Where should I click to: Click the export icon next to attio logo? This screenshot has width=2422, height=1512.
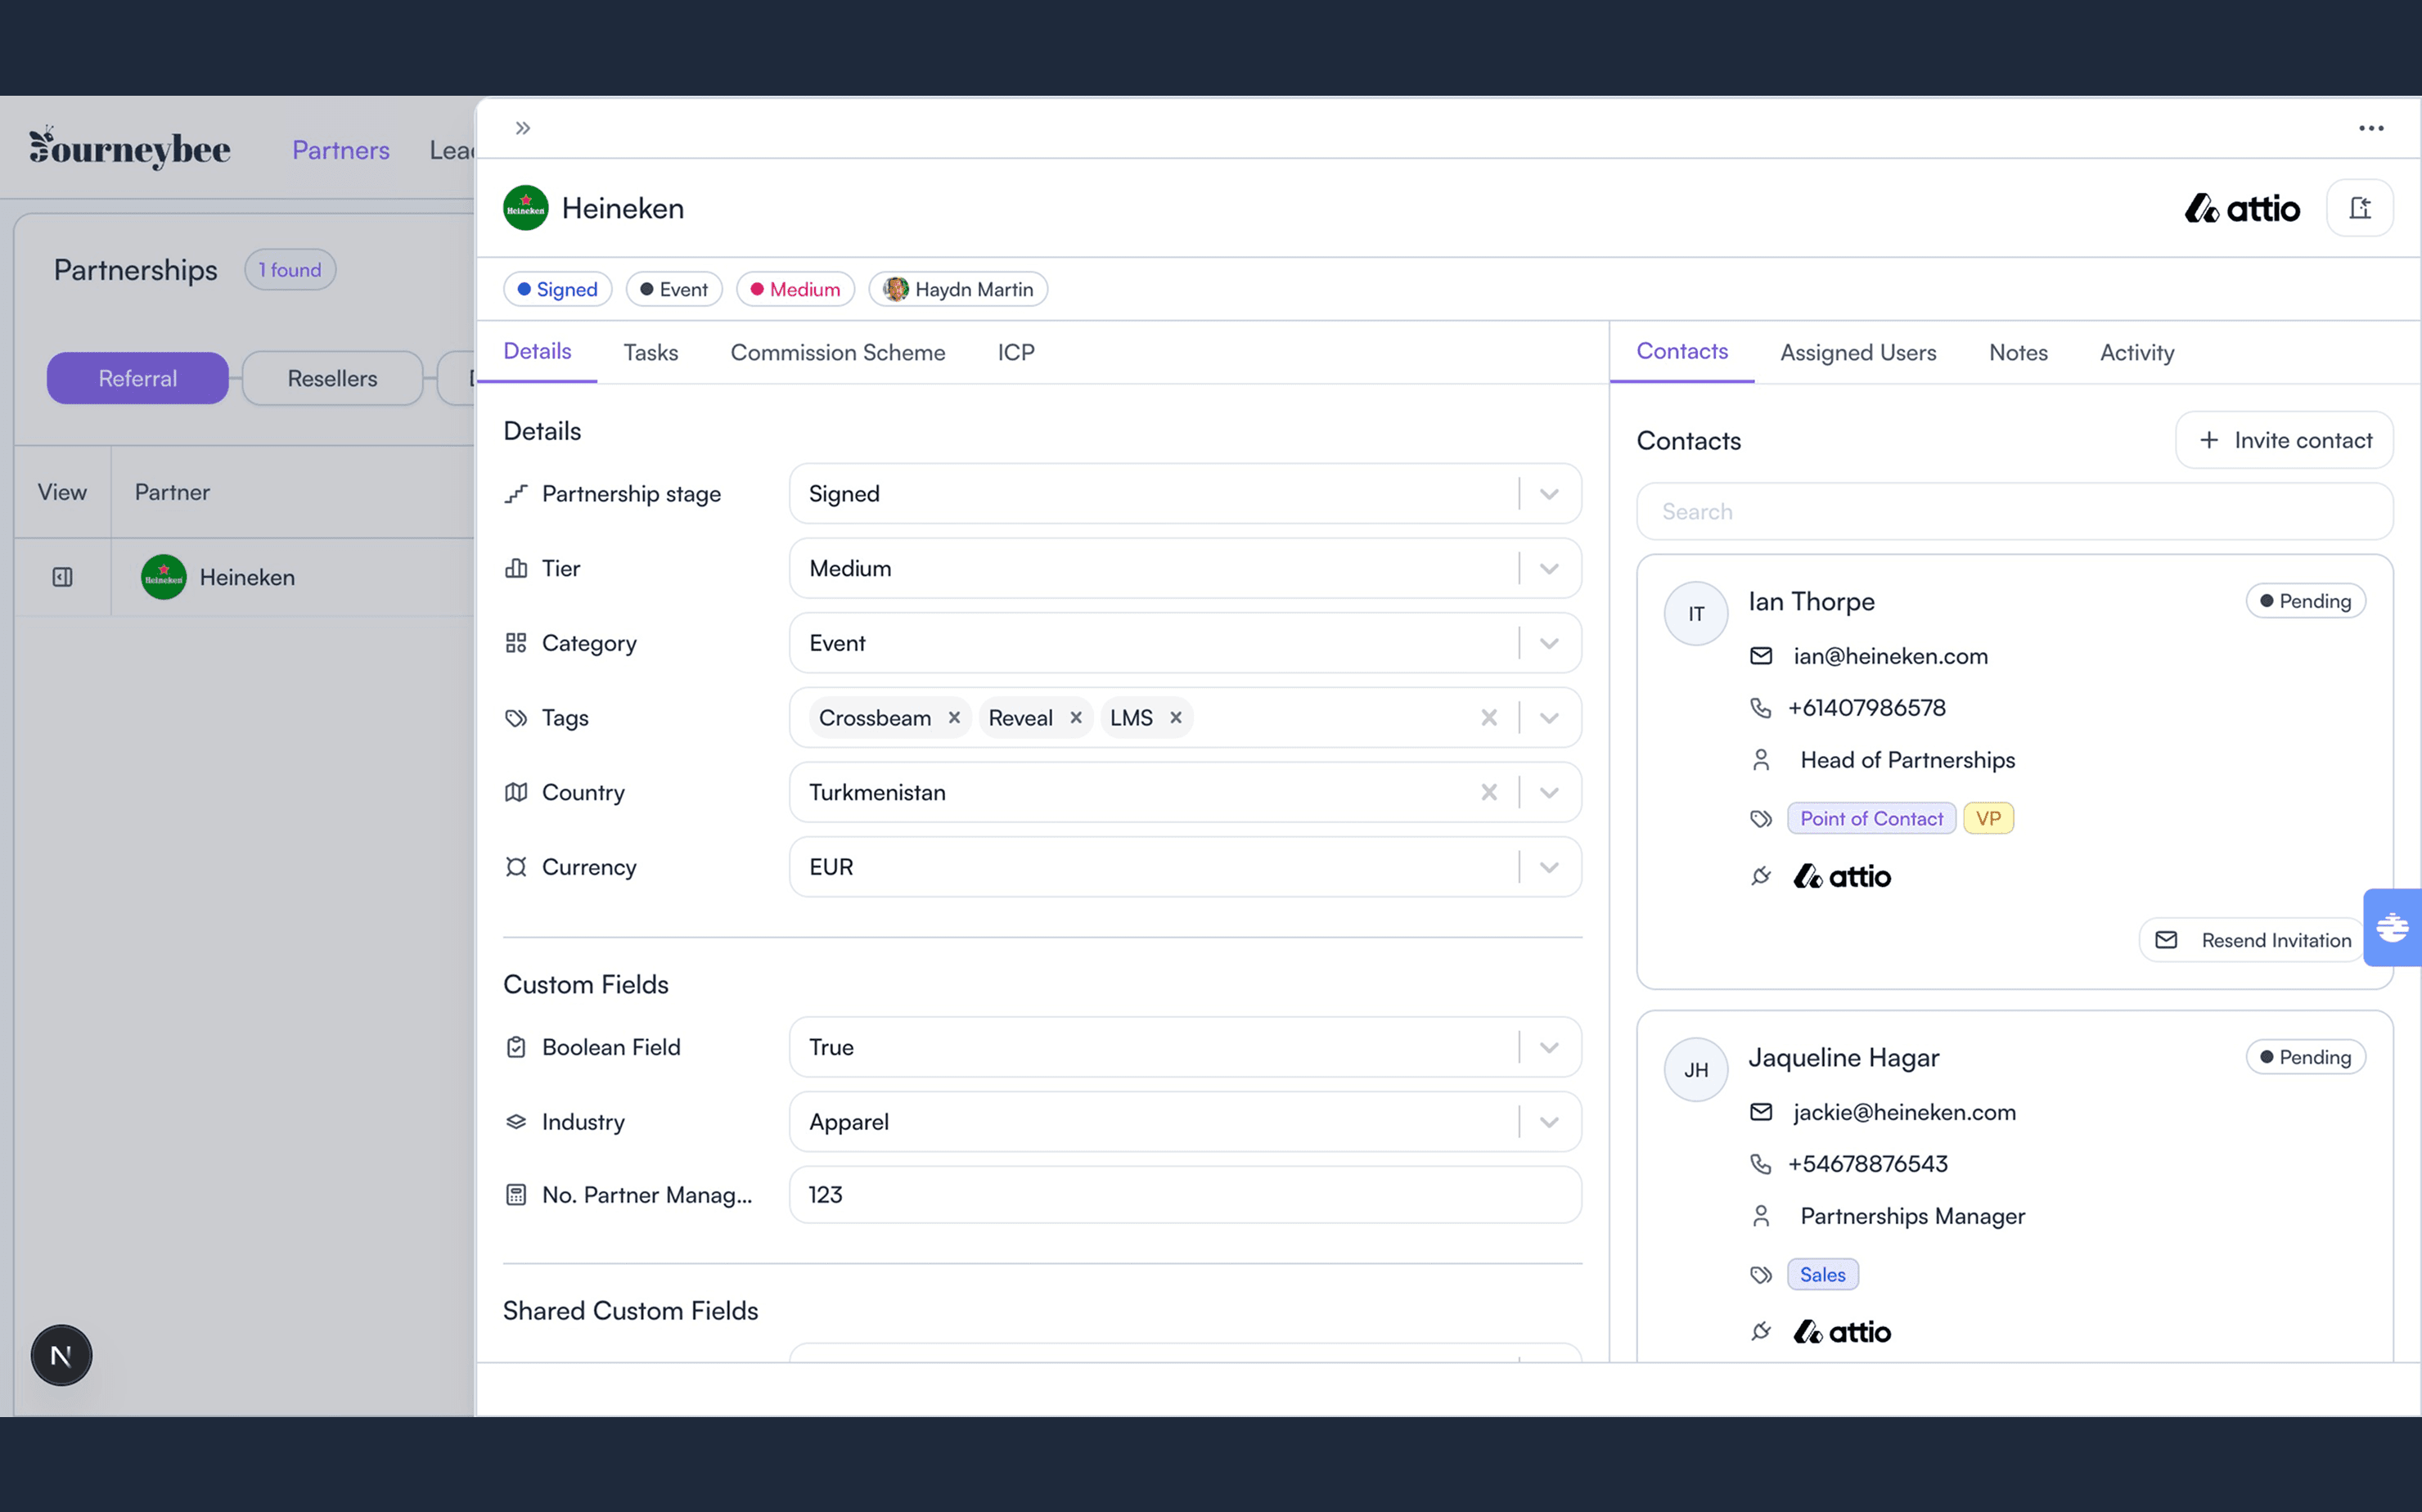(2359, 208)
